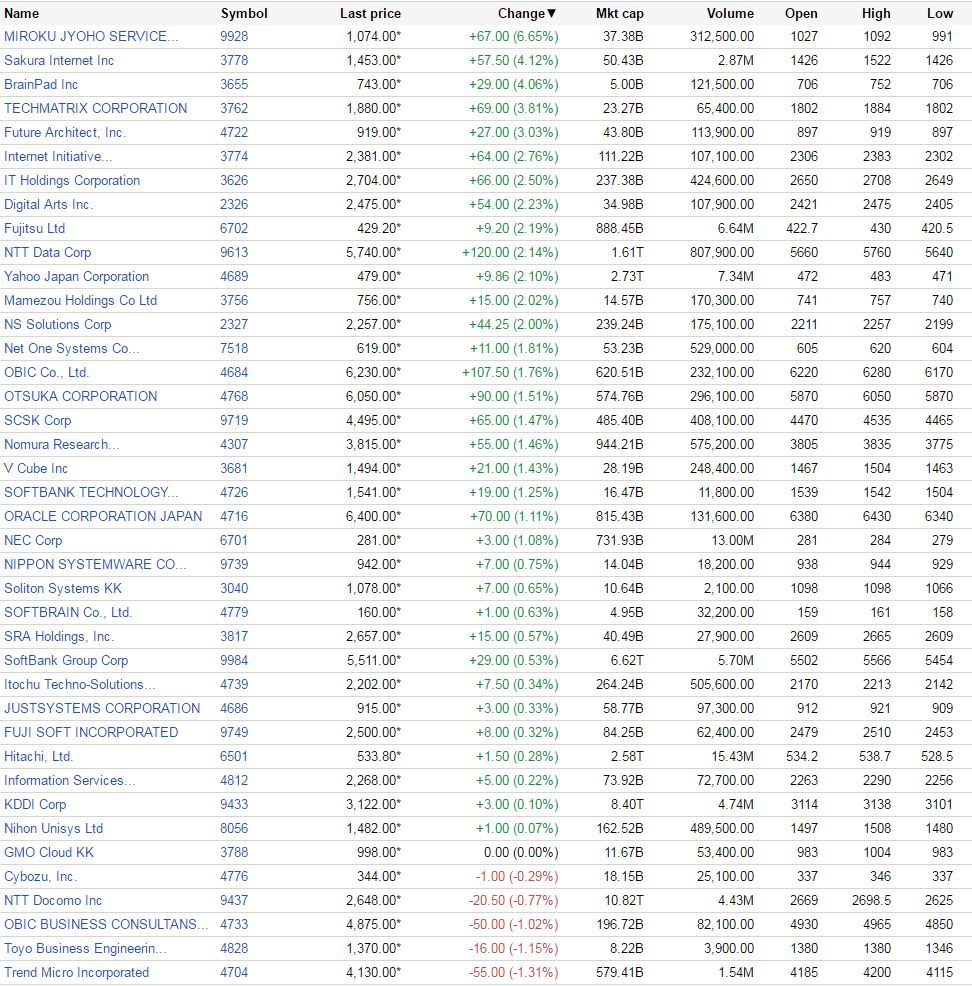
Task: Open NIPPON SYSTEMWARE CO link
Action: point(95,564)
